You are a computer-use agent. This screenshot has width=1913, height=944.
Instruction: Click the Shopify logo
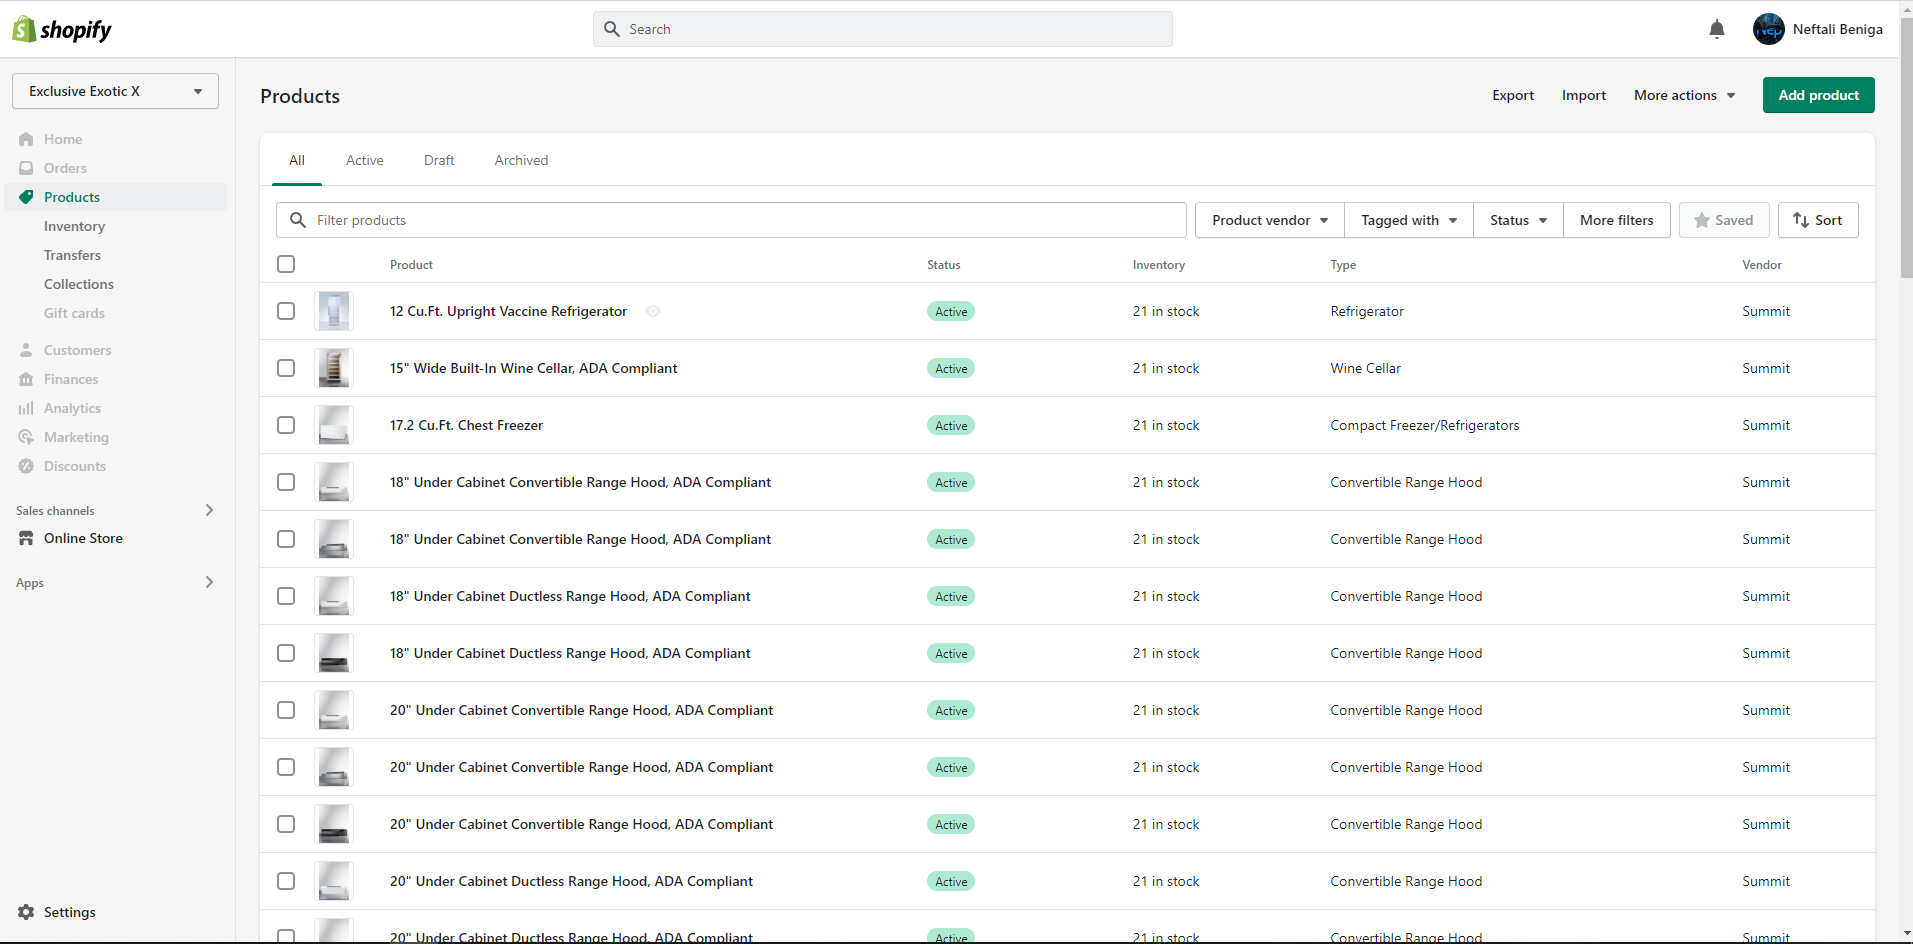[x=62, y=29]
